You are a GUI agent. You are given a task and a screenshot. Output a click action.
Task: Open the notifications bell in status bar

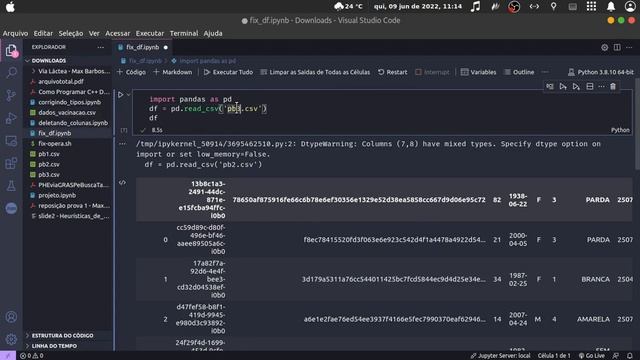630,356
